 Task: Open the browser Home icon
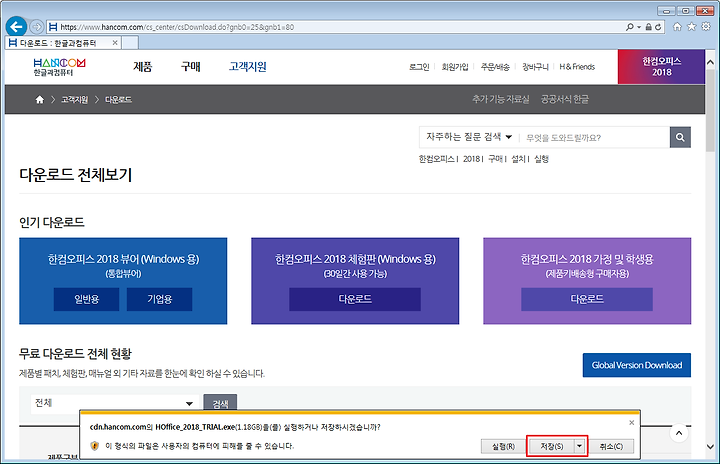[x=677, y=27]
